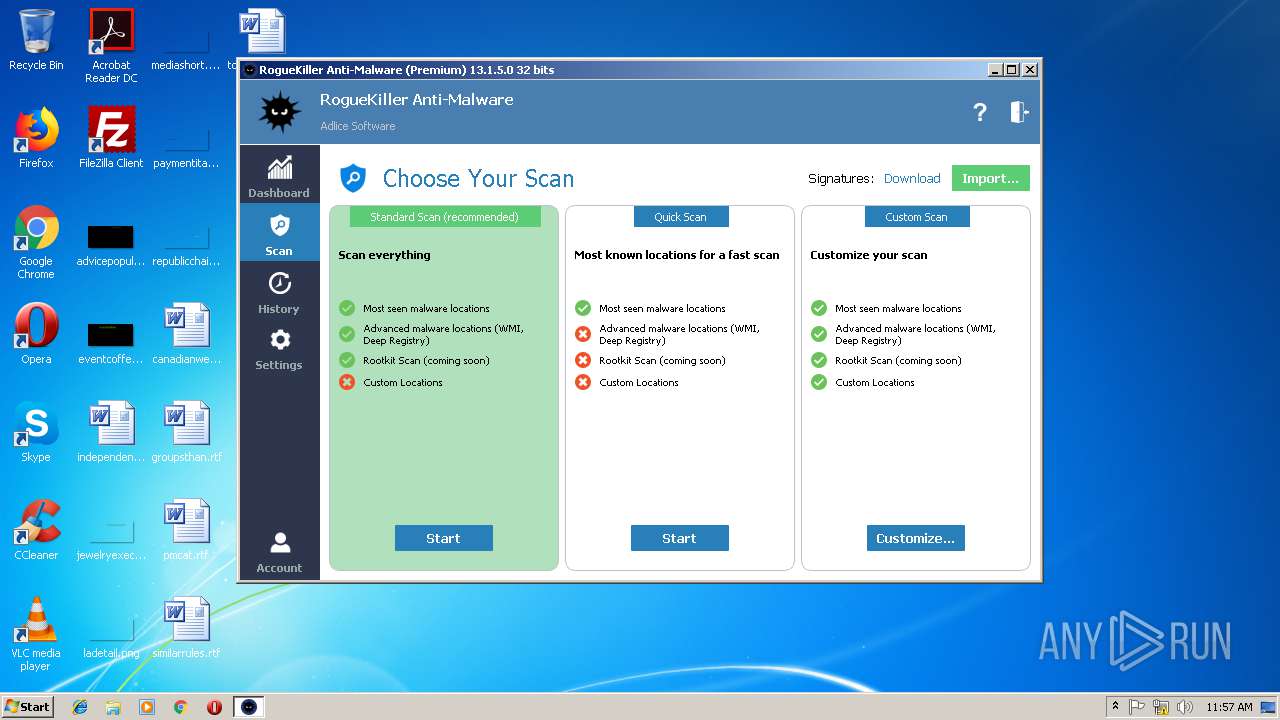Open FileZilla Client desktop shortcut
Image resolution: width=1280 pixels, height=720 pixels.
coord(111,138)
